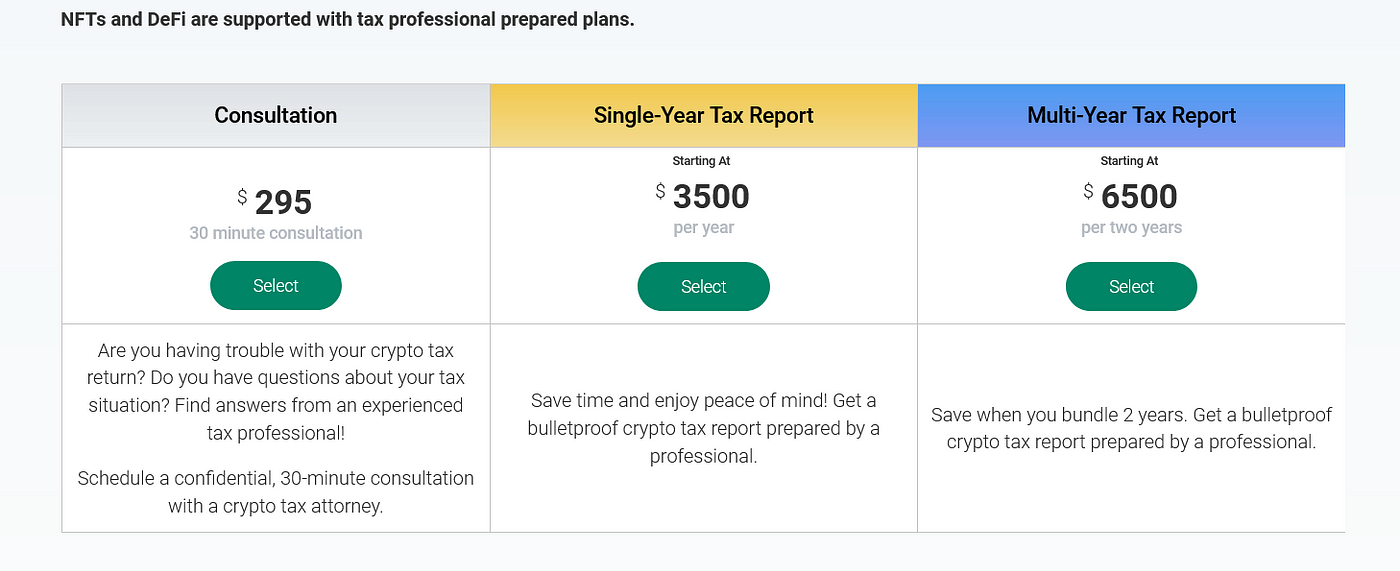Click the Single-Year Tax Report header
This screenshot has height=571, width=1400.
[x=703, y=116]
